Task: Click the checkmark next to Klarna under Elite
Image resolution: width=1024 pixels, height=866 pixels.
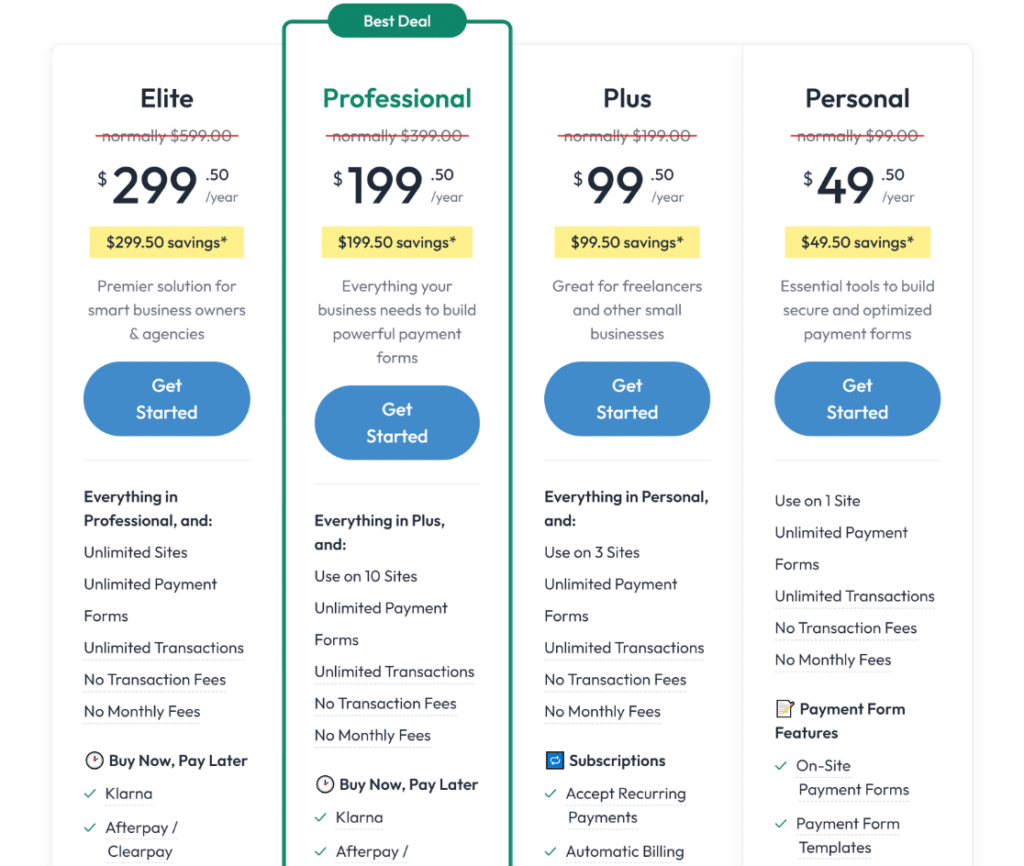Action: coord(88,794)
